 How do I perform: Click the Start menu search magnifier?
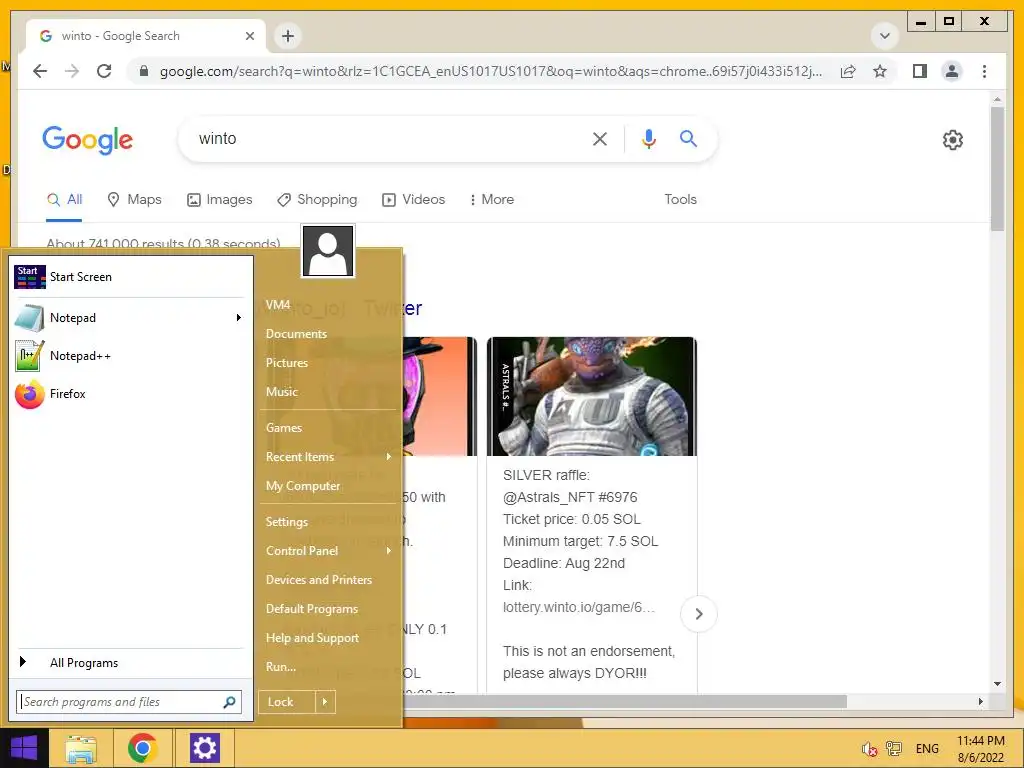click(x=229, y=702)
